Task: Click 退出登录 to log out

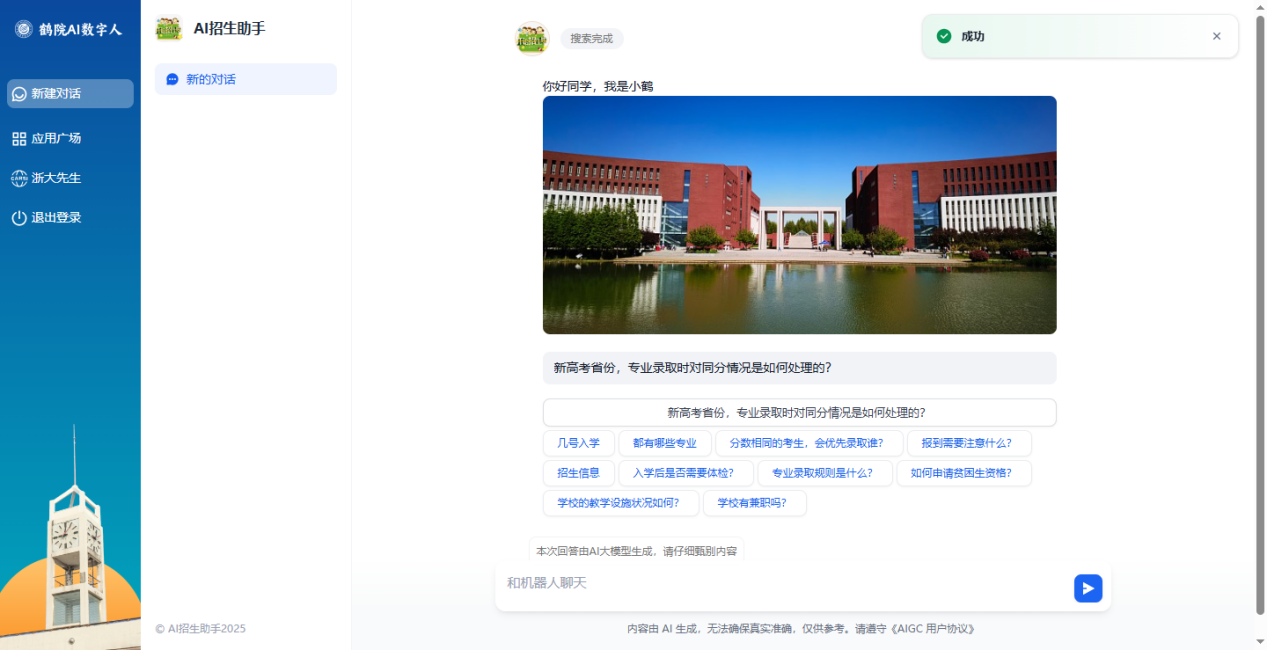Action: click(x=56, y=218)
